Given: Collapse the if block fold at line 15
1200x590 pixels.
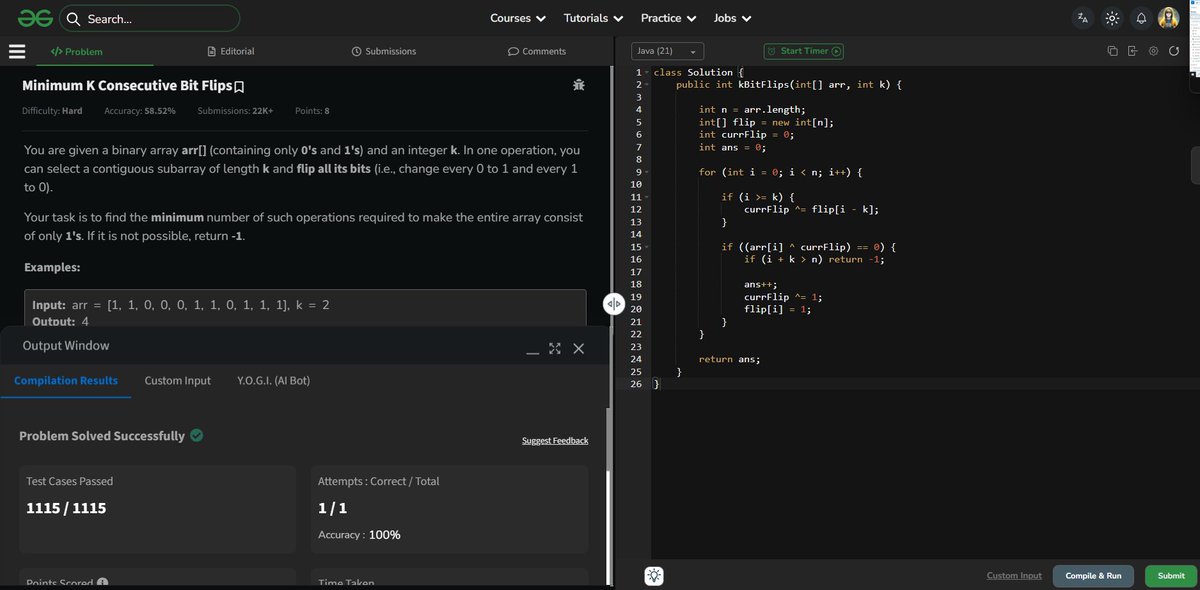Looking at the screenshot, I should tap(647, 247).
